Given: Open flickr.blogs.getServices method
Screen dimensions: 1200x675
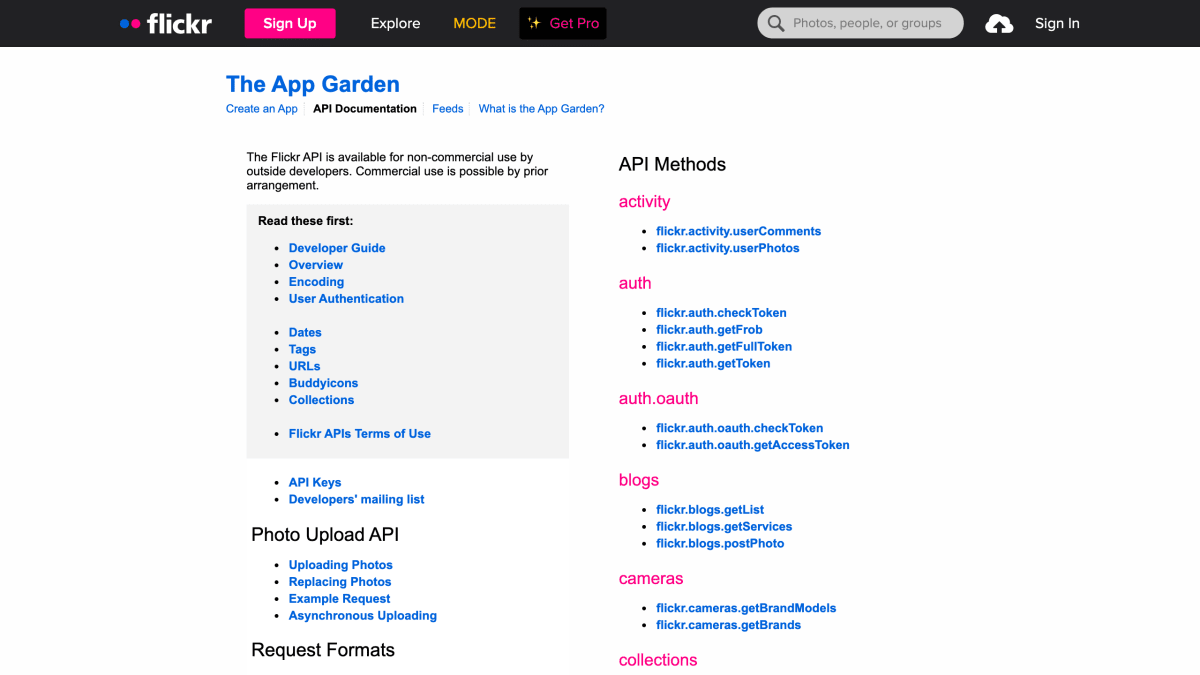Looking at the screenshot, I should pos(724,527).
